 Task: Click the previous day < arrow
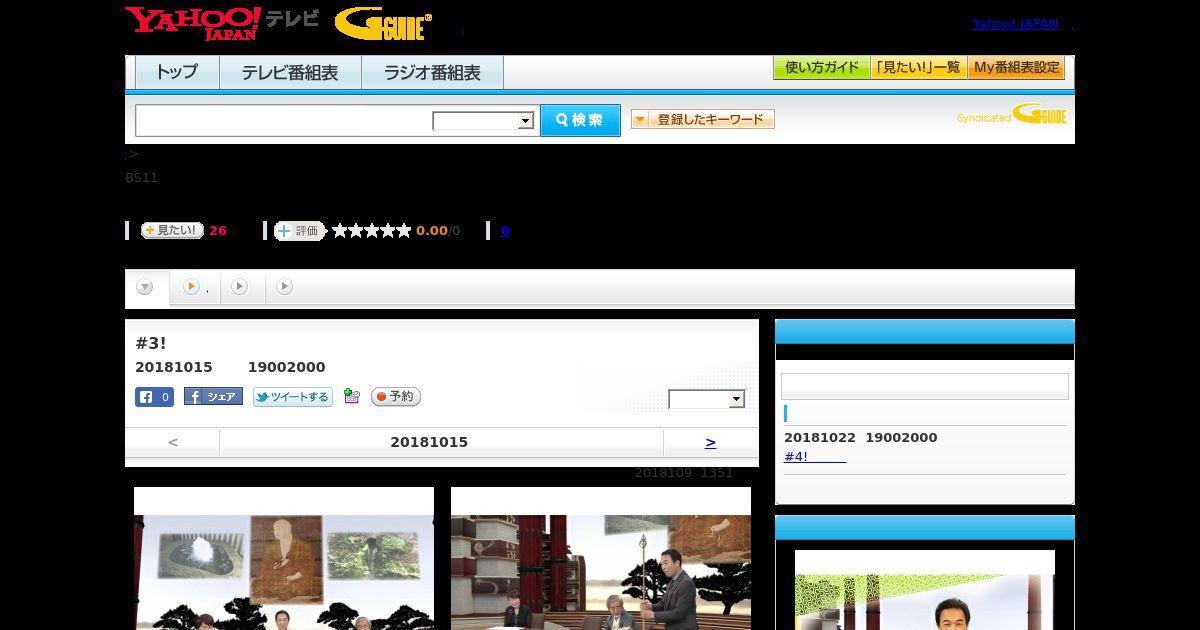click(173, 442)
